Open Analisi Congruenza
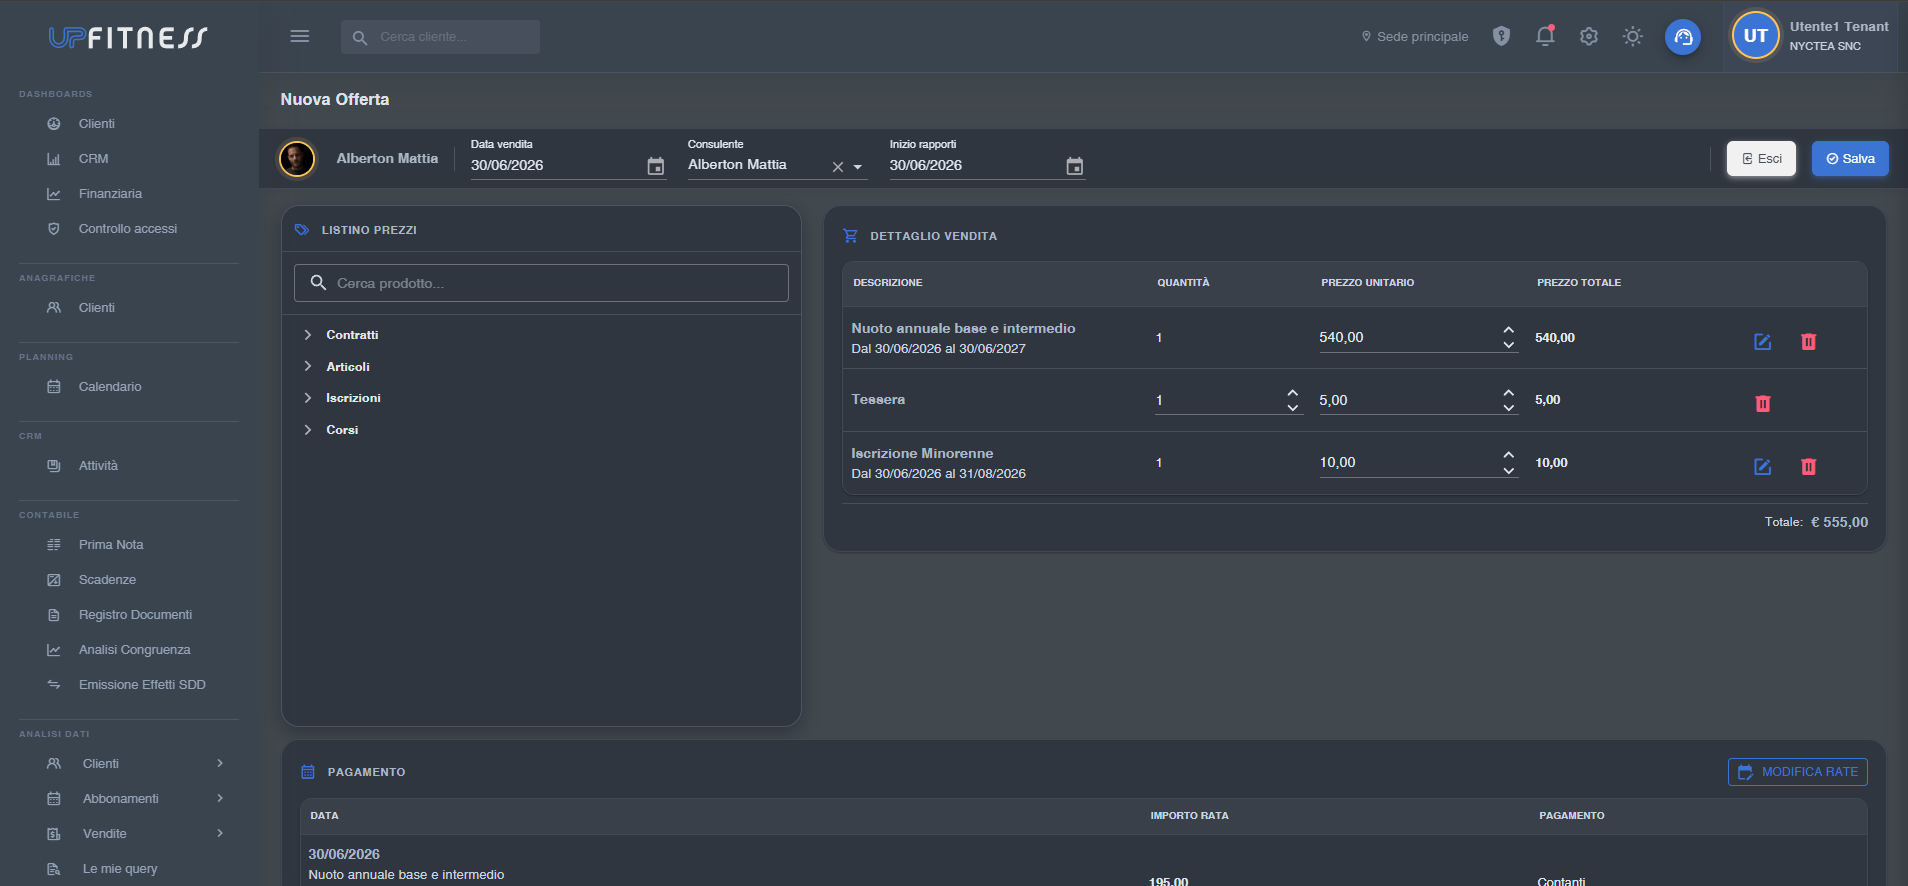 click(x=134, y=650)
